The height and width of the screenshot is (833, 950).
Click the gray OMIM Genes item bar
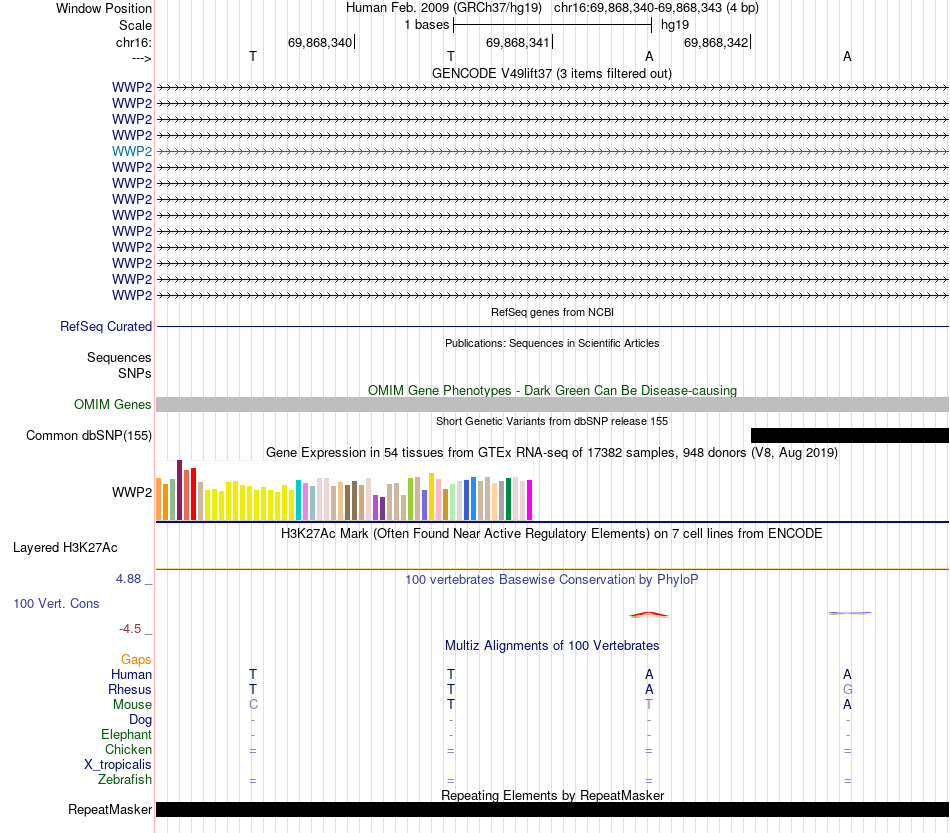[552, 405]
